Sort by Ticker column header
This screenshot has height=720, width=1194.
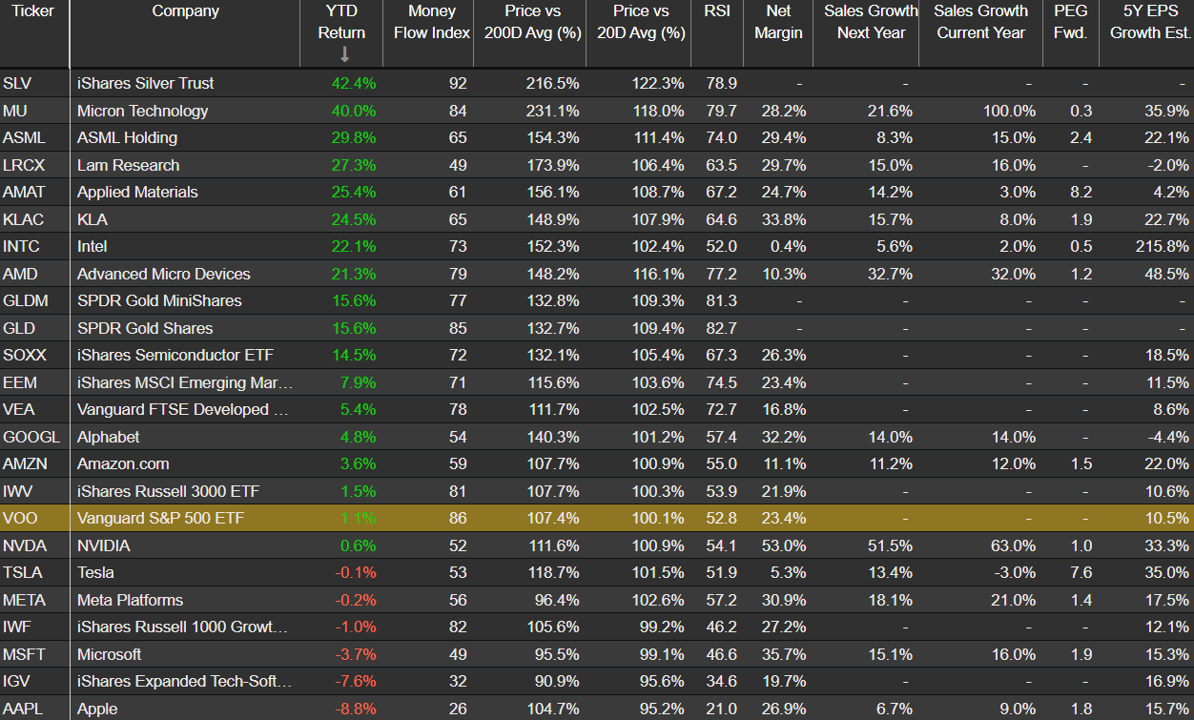tap(33, 11)
